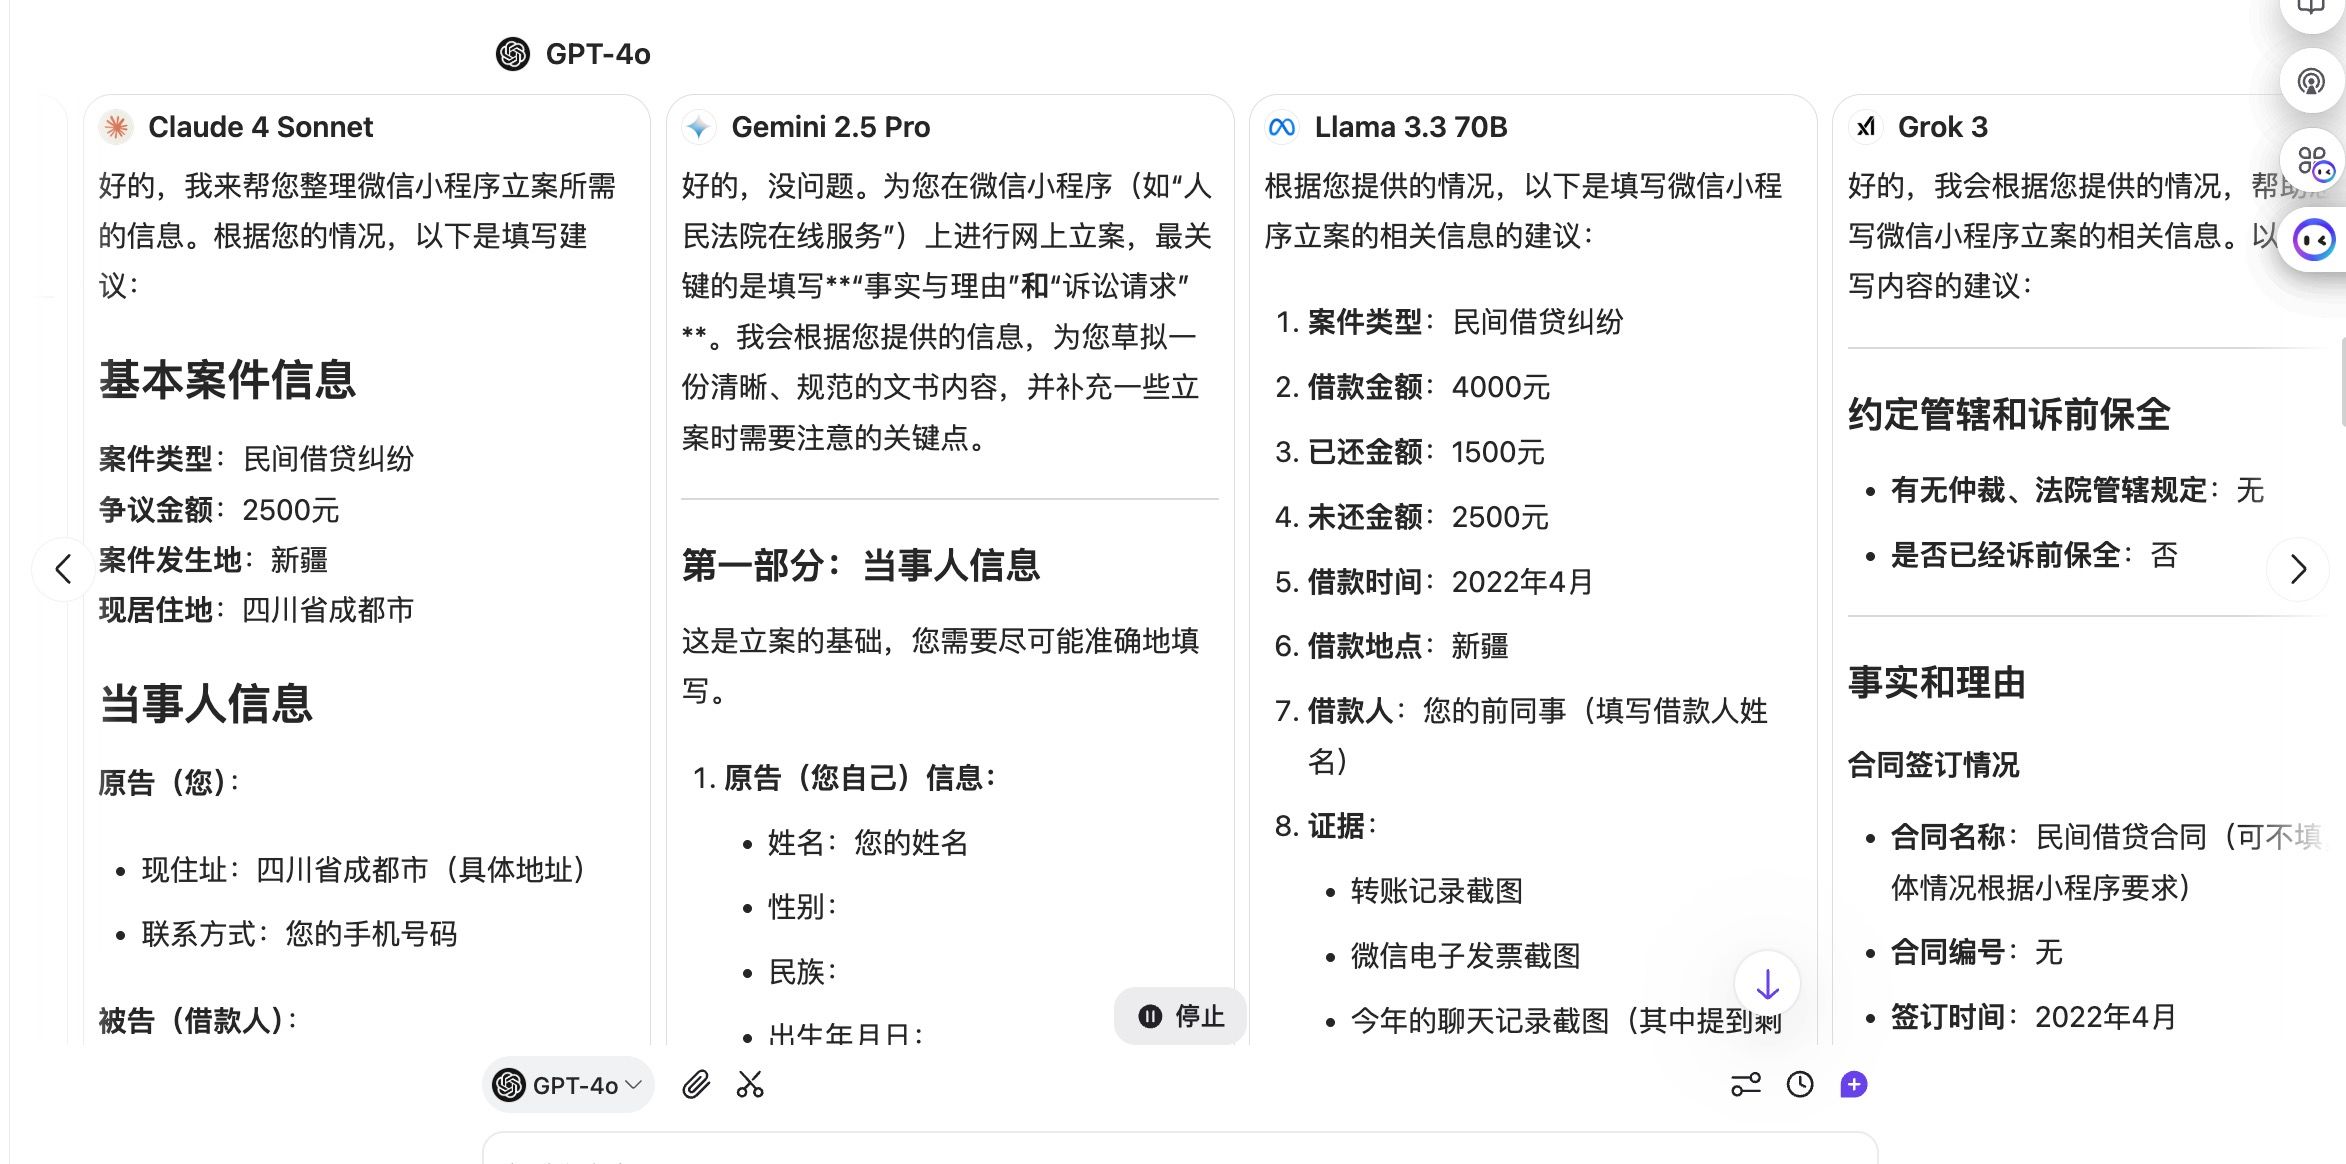Click the list item 借款时间：2022年4月

[x=1450, y=582]
